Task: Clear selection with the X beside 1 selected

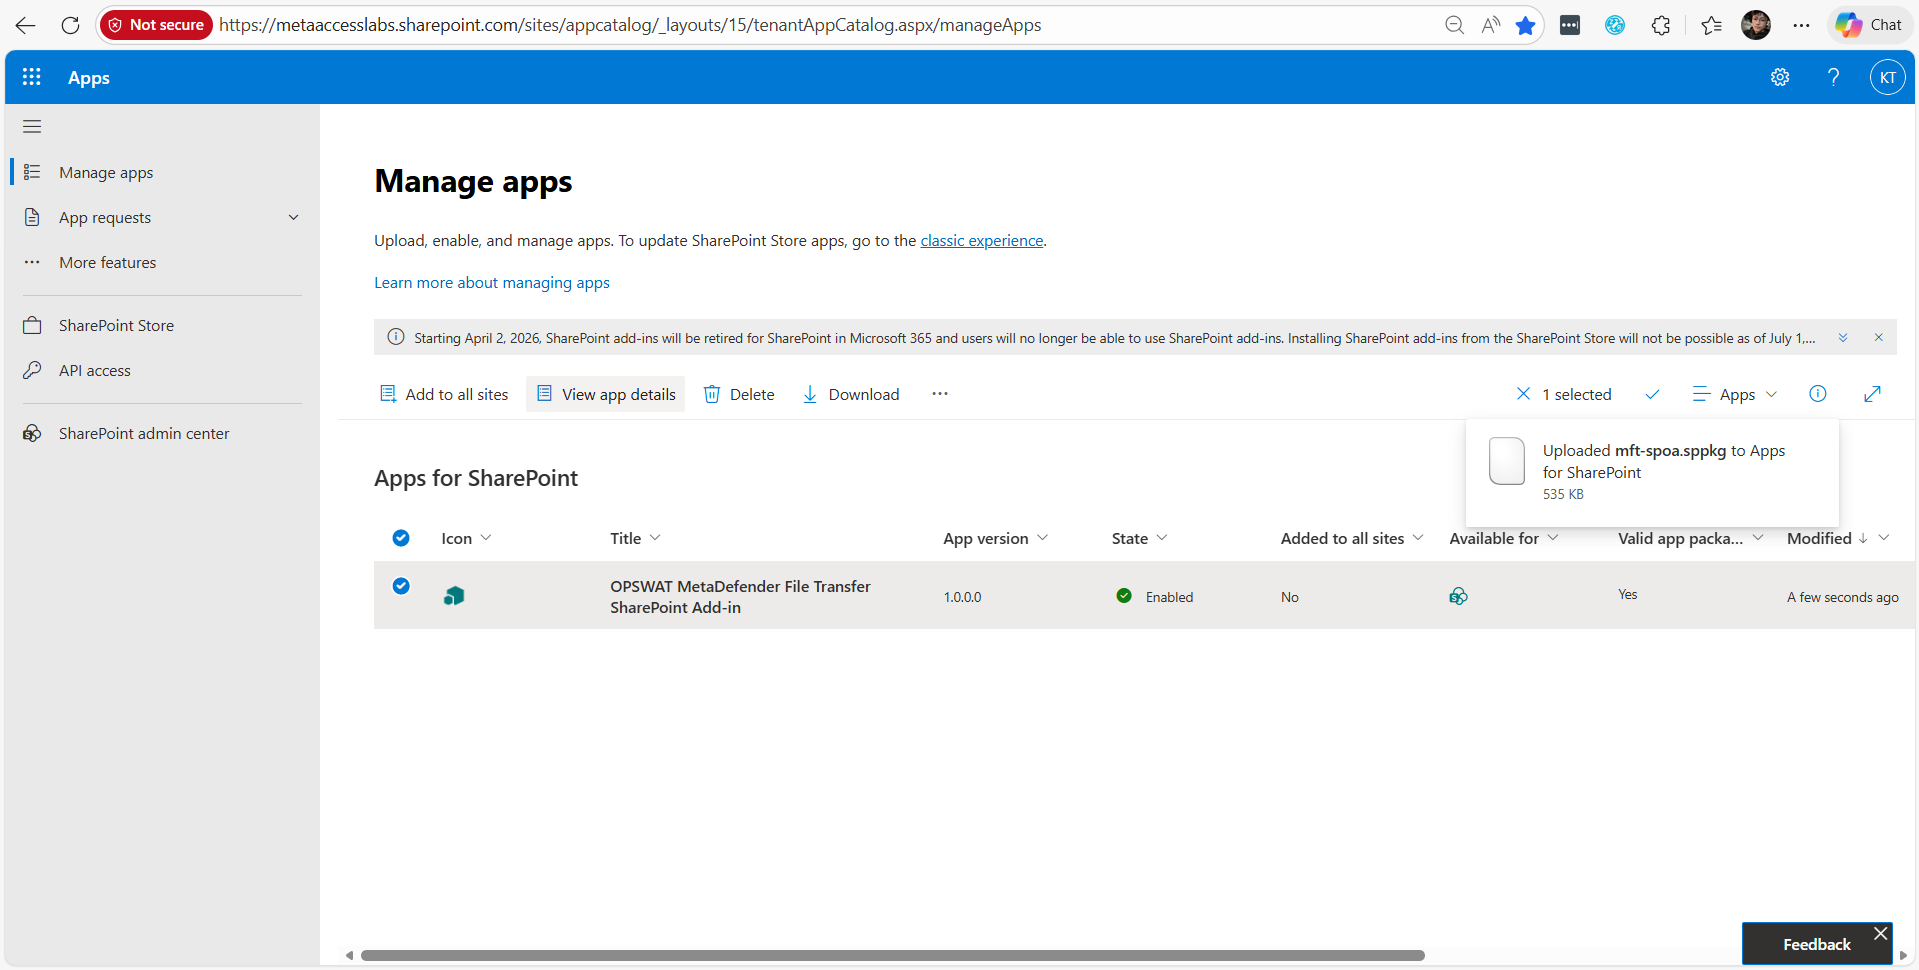Action: click(x=1523, y=394)
